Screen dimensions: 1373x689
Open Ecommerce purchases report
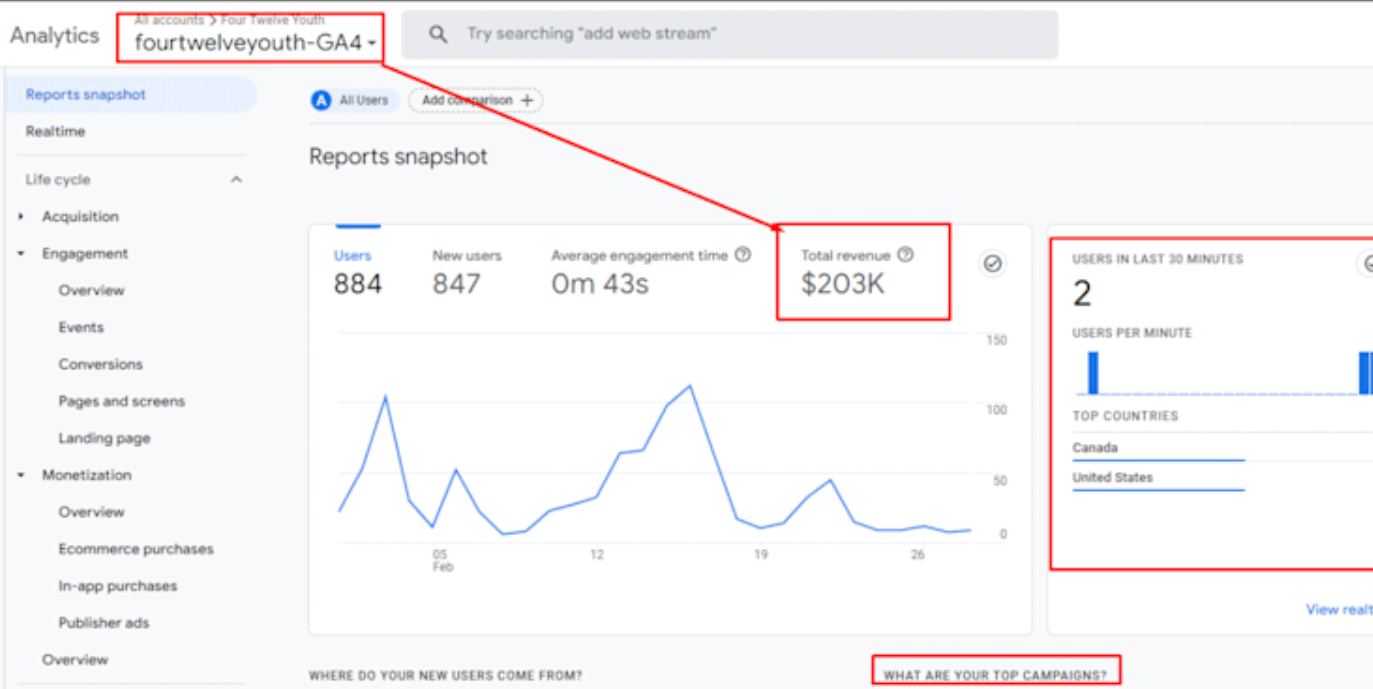click(x=136, y=549)
